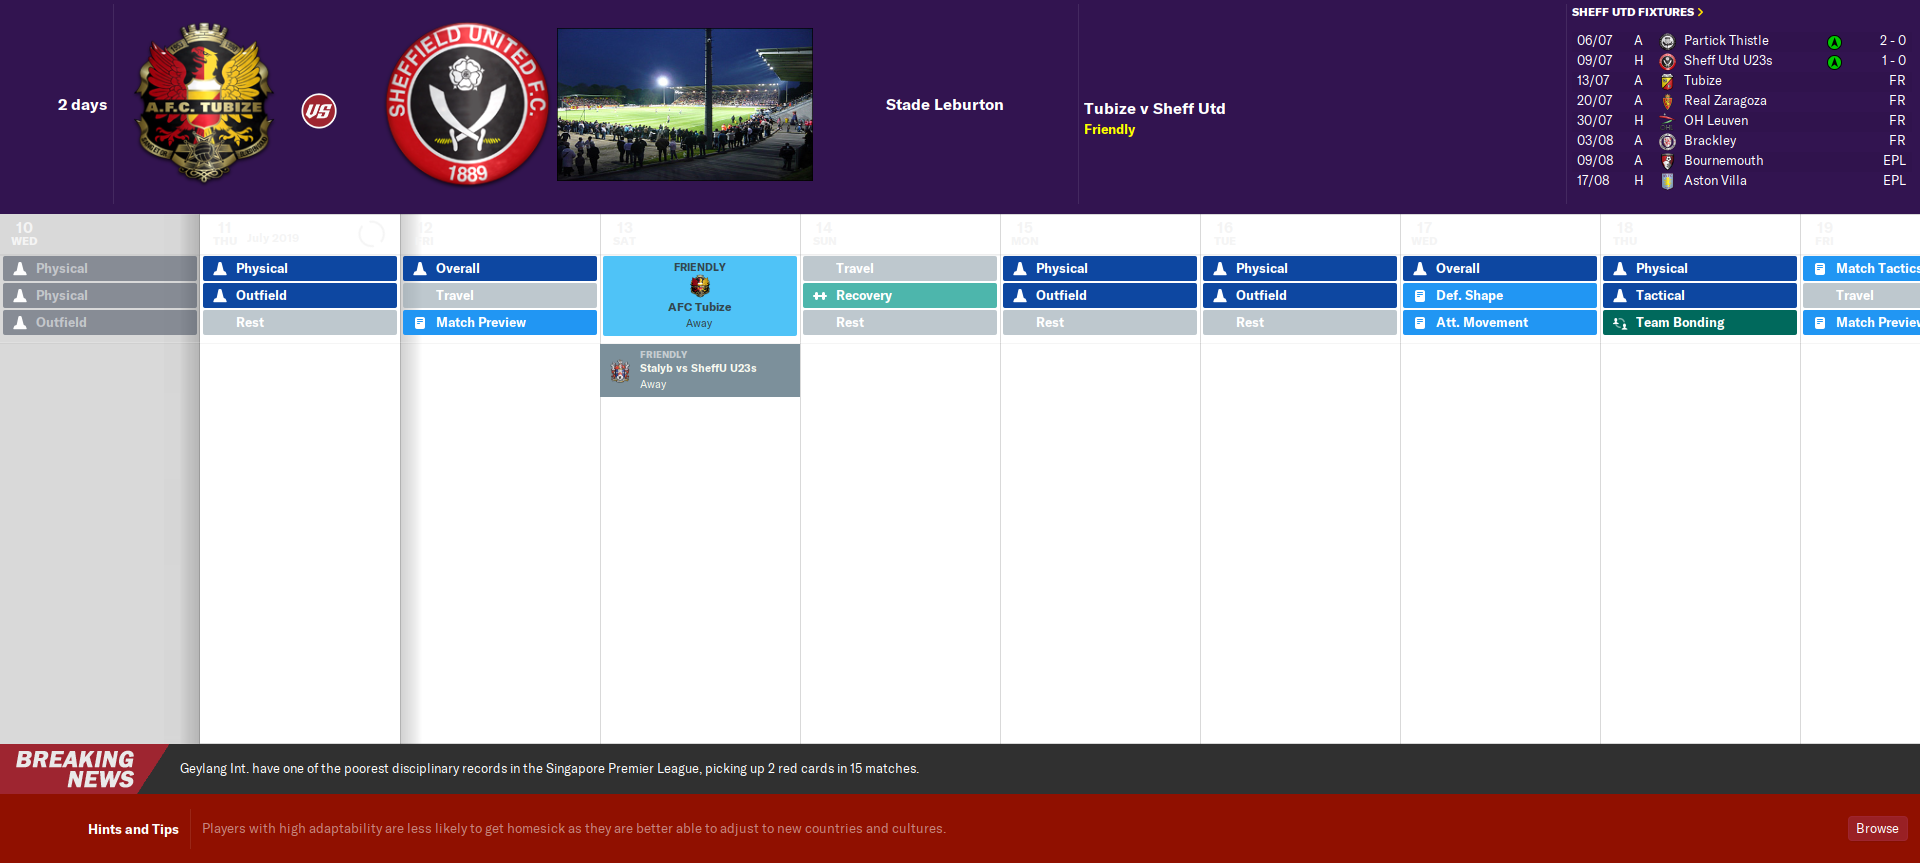
Task: Click the Def. Shape session icon
Action: (x=1420, y=296)
